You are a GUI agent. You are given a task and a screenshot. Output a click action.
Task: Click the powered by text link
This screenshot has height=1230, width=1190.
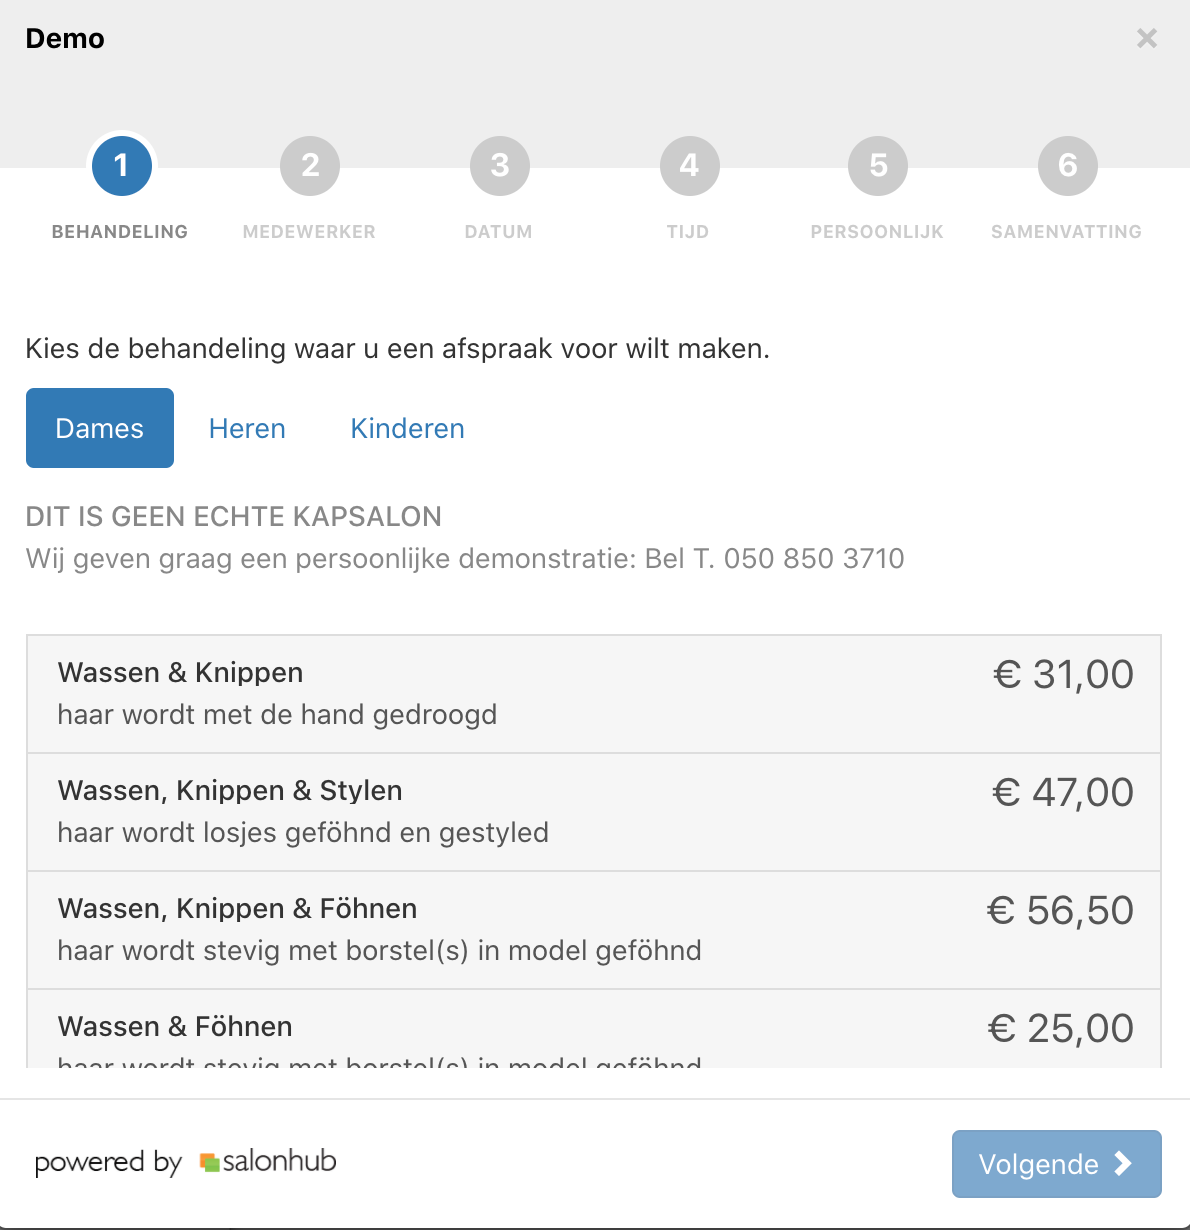coord(108,1163)
